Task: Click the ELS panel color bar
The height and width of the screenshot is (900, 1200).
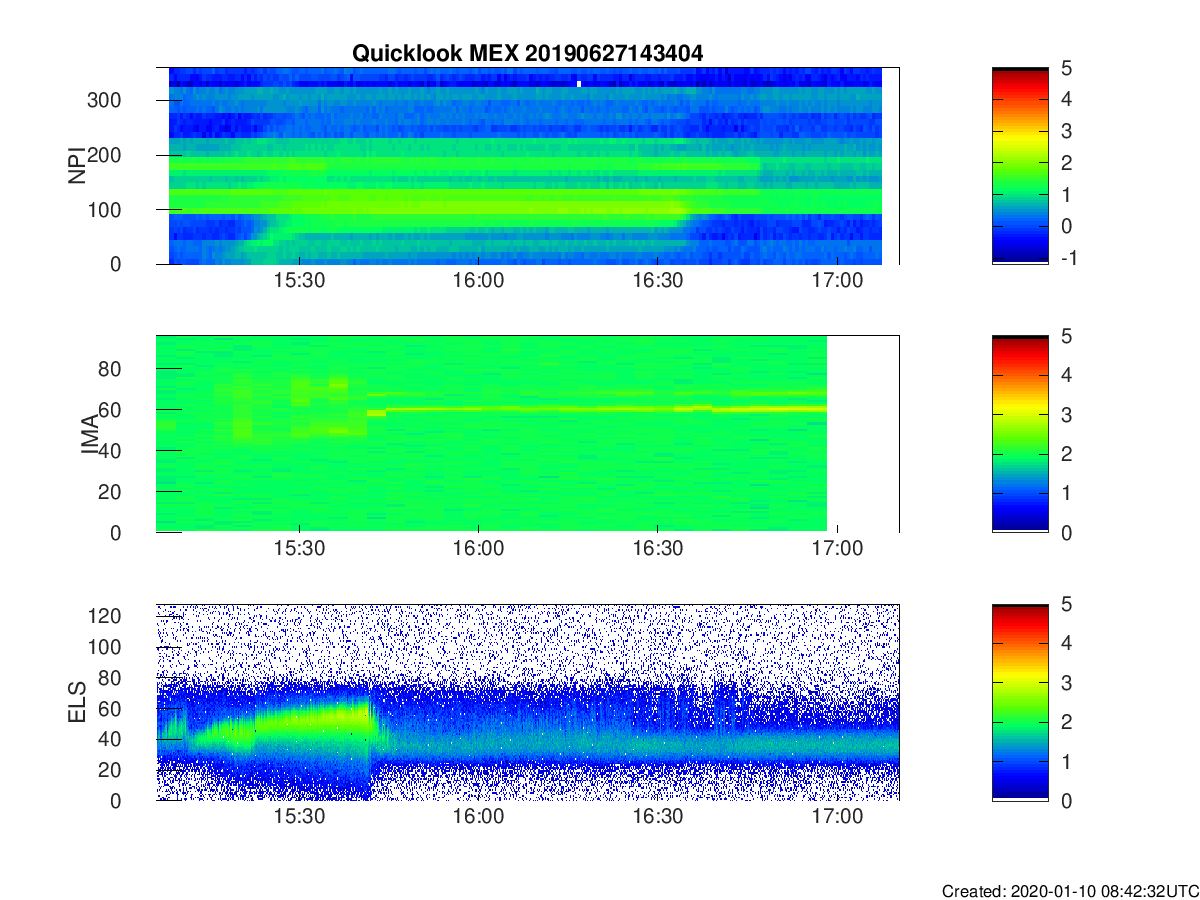Action: [x=1020, y=703]
